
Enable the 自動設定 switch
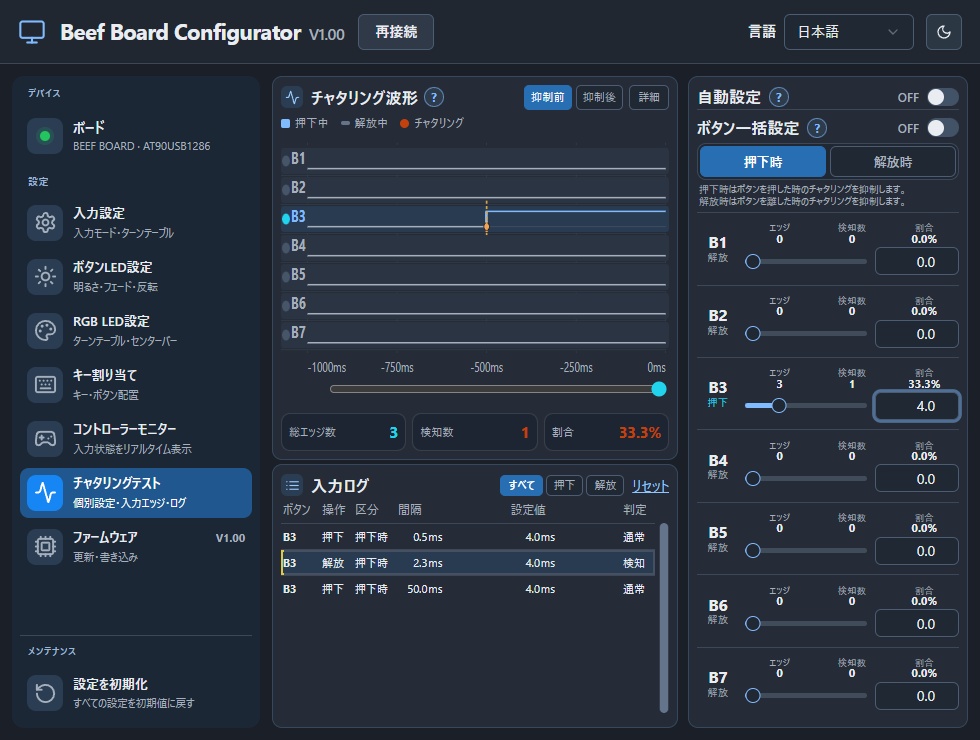[x=942, y=97]
